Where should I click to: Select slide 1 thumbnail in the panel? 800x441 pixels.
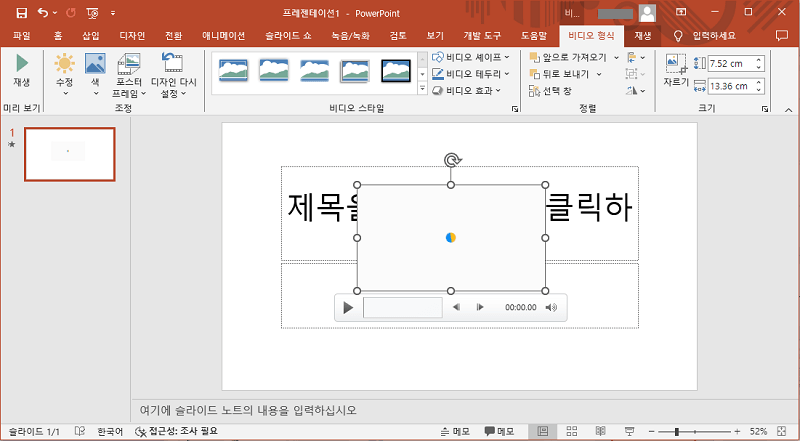[x=69, y=154]
